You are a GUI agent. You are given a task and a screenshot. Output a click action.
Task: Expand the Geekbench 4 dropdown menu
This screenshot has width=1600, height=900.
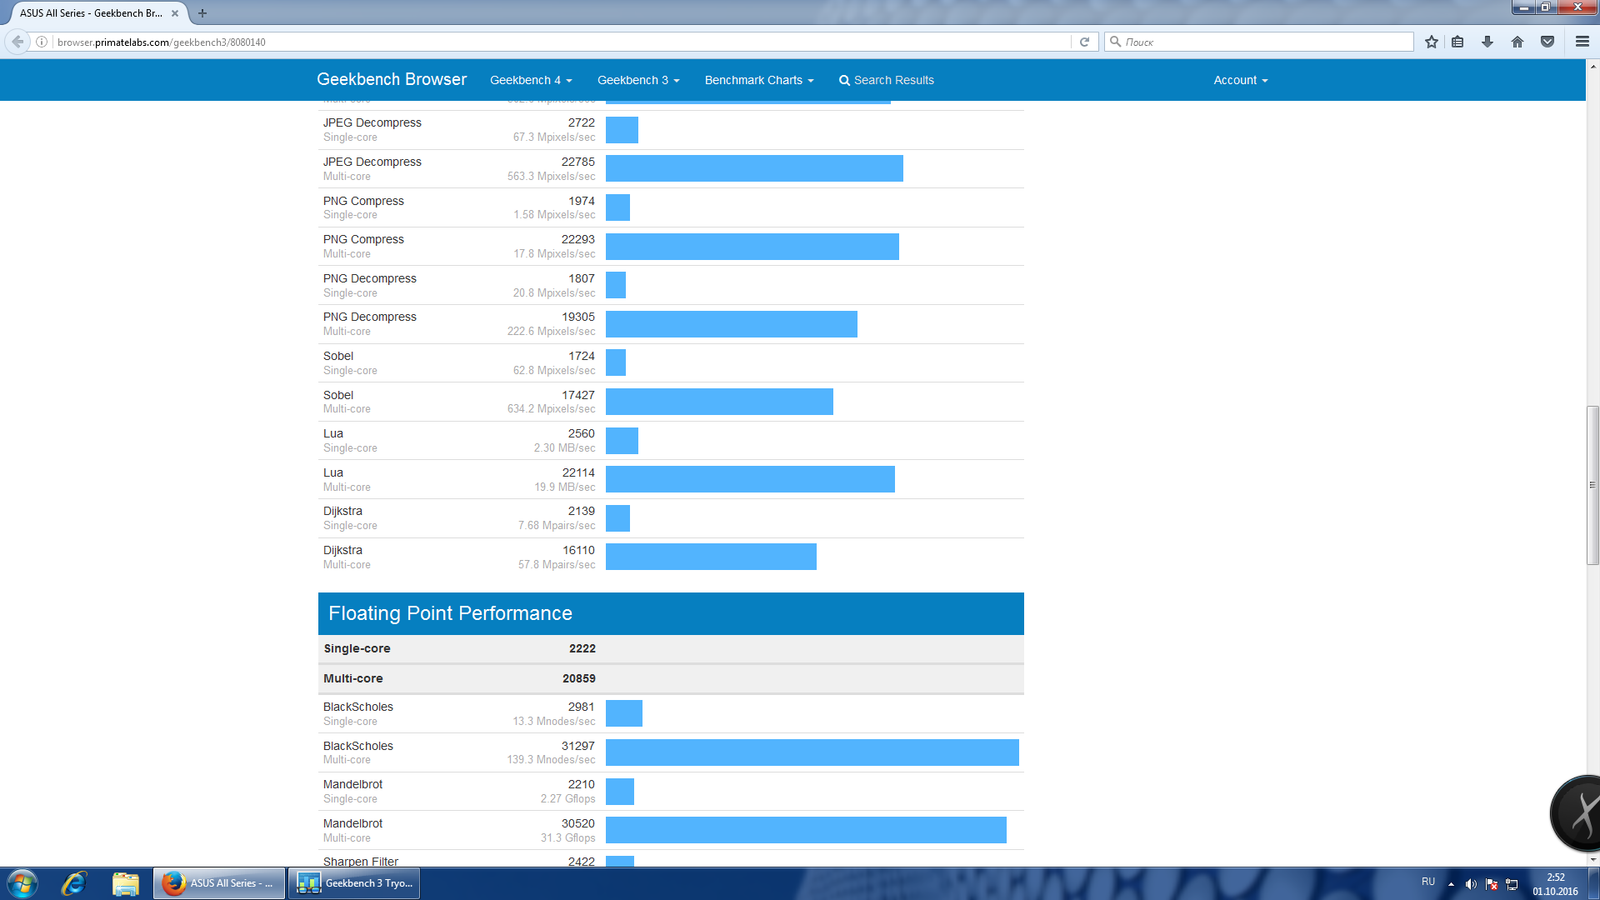(x=531, y=80)
